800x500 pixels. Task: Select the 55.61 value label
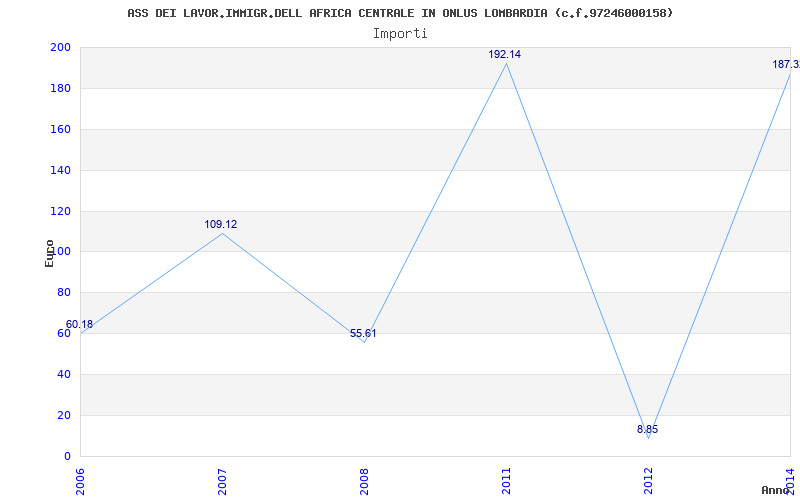coord(363,334)
